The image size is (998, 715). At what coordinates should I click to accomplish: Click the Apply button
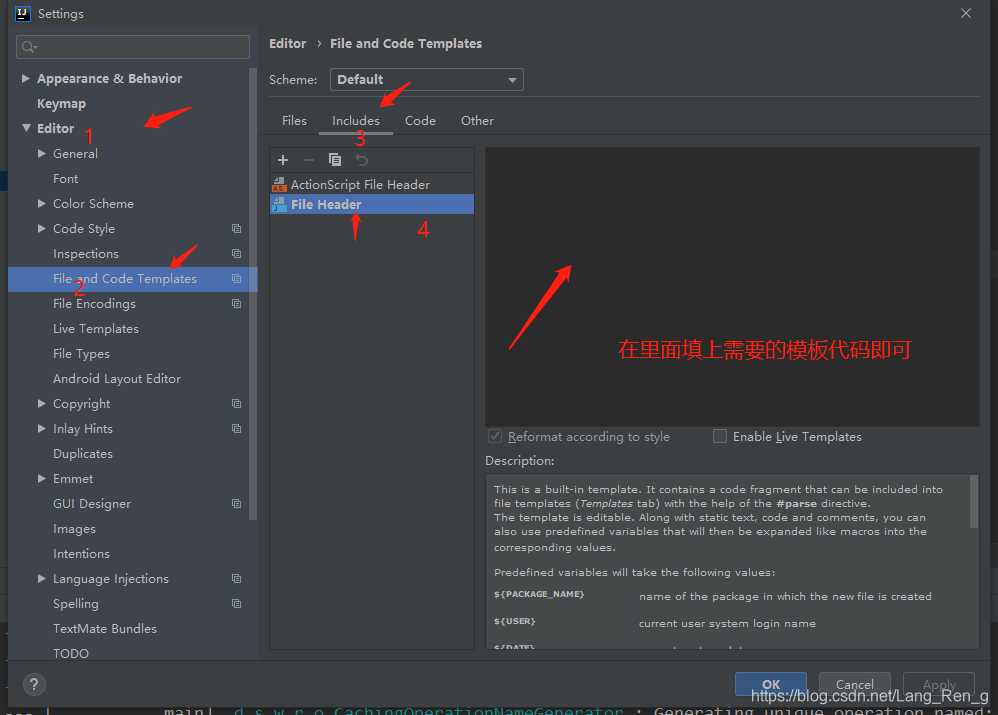[x=939, y=684]
